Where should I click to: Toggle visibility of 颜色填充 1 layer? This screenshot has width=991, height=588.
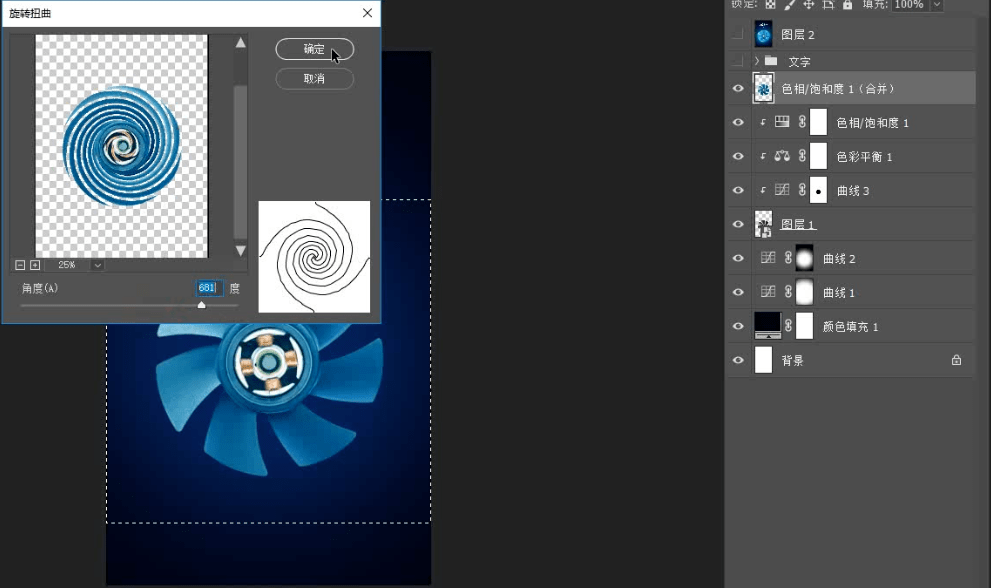pos(738,327)
